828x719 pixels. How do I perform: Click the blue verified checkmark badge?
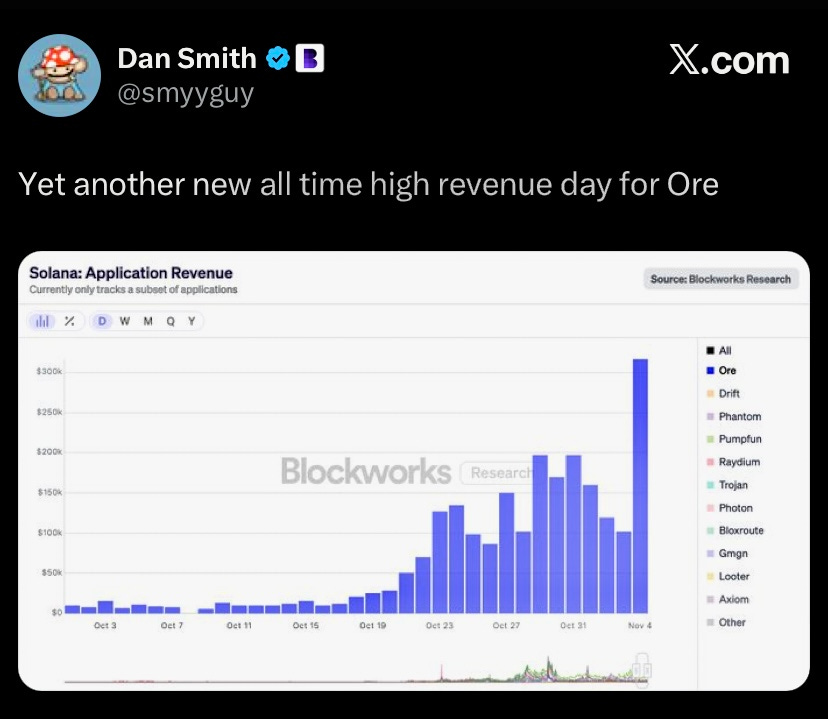[278, 58]
